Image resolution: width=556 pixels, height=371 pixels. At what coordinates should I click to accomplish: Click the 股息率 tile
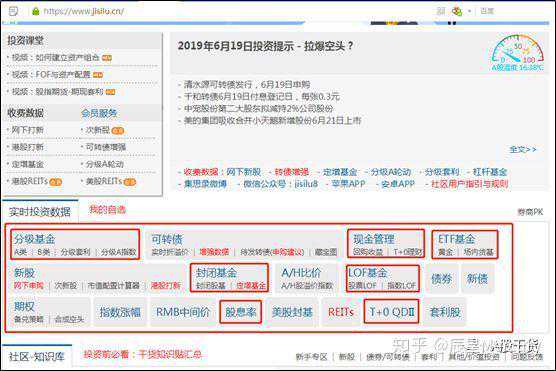240,312
